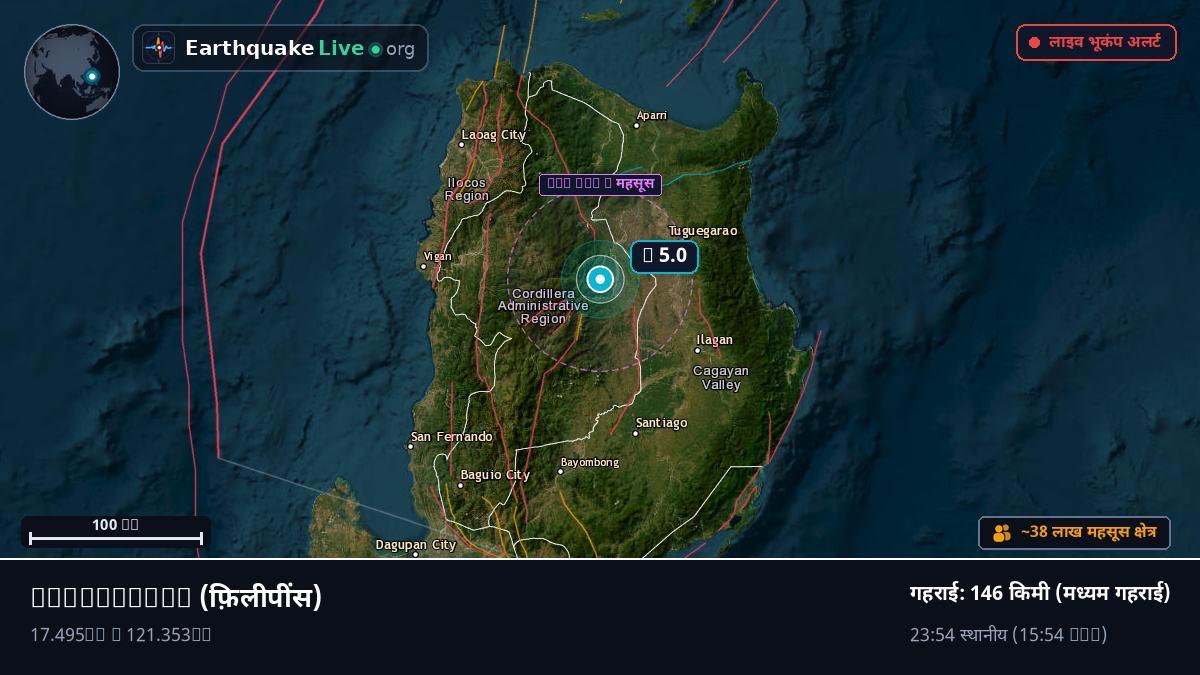Click the Ilocos Region label

[x=467, y=189]
